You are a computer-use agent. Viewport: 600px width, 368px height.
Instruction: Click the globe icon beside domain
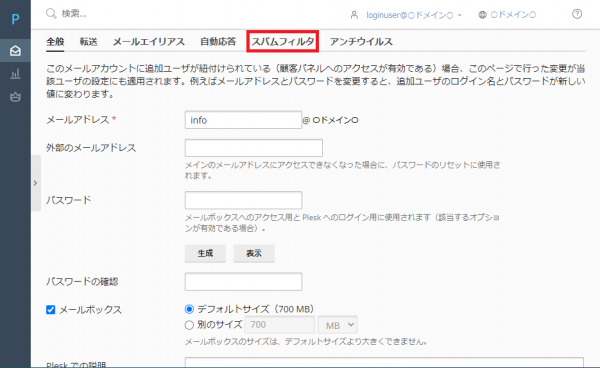pos(482,15)
